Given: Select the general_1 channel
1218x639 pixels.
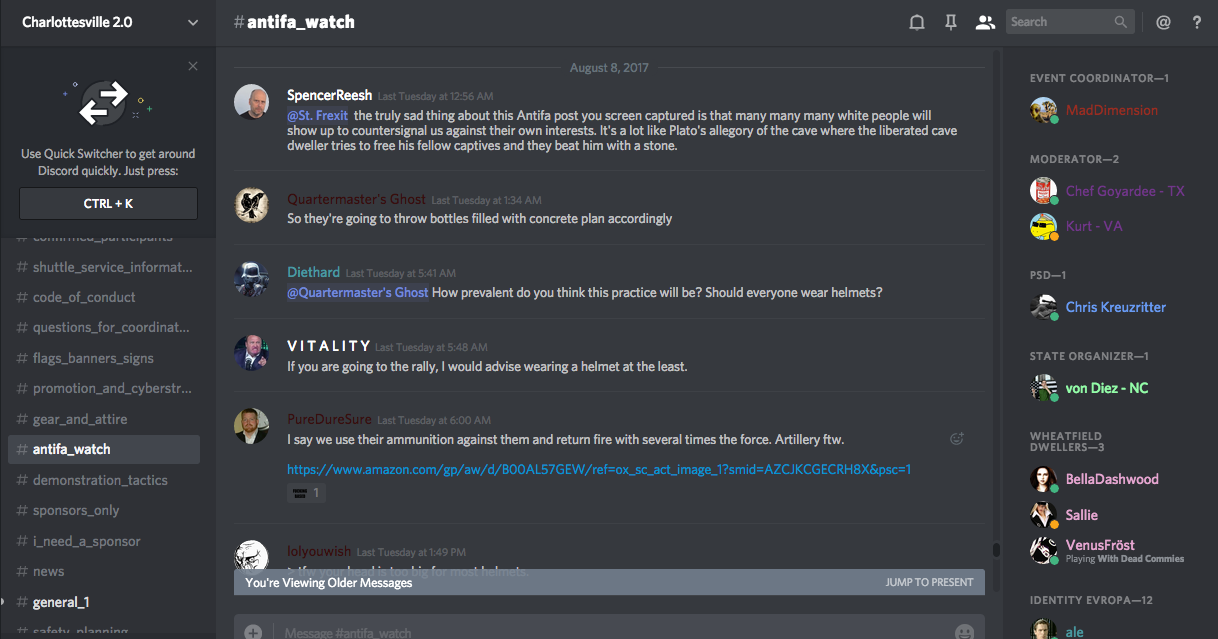Looking at the screenshot, I should pyautogui.click(x=61, y=602).
